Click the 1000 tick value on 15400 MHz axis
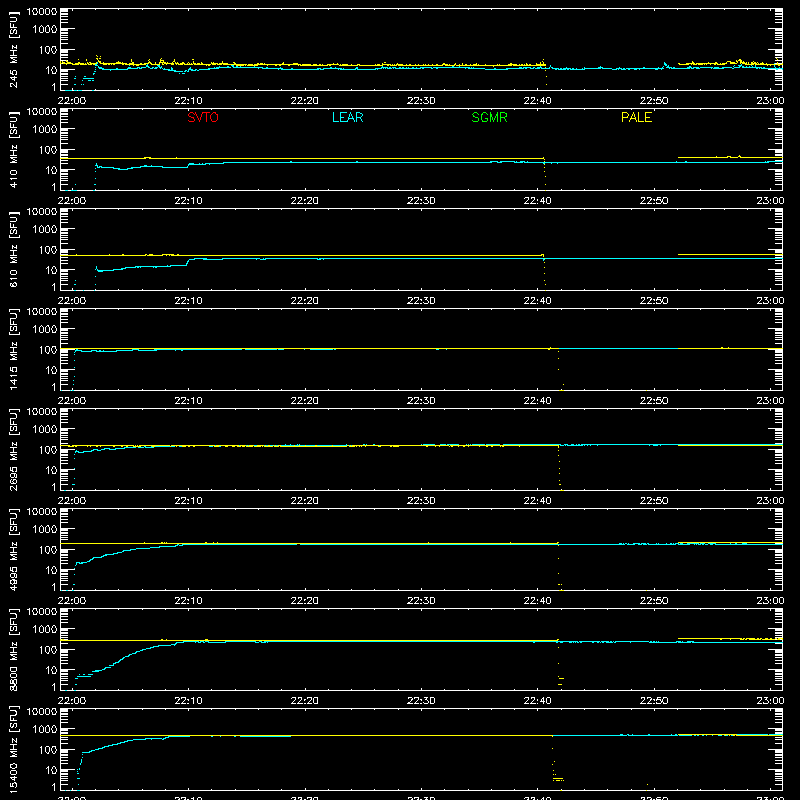Screen dimensions: 800x800 45,729
